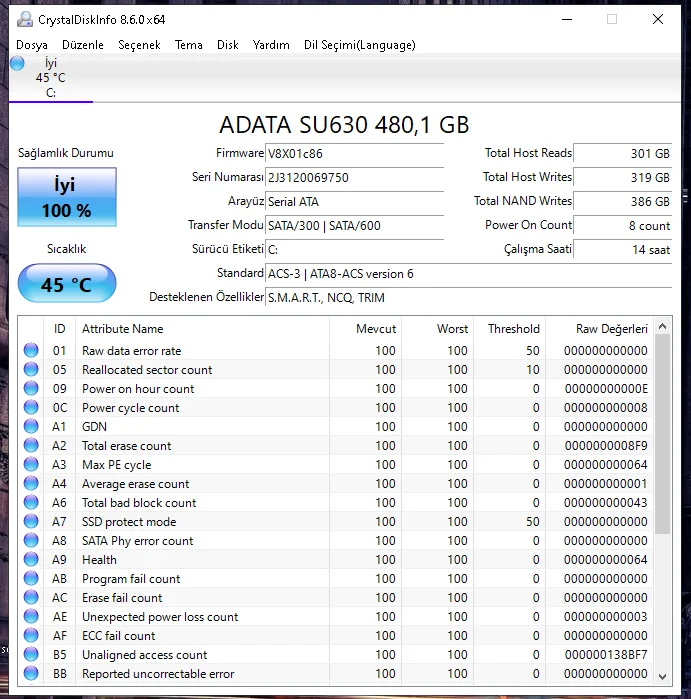
Task: Open the Düzenle menu
Action: point(83,45)
